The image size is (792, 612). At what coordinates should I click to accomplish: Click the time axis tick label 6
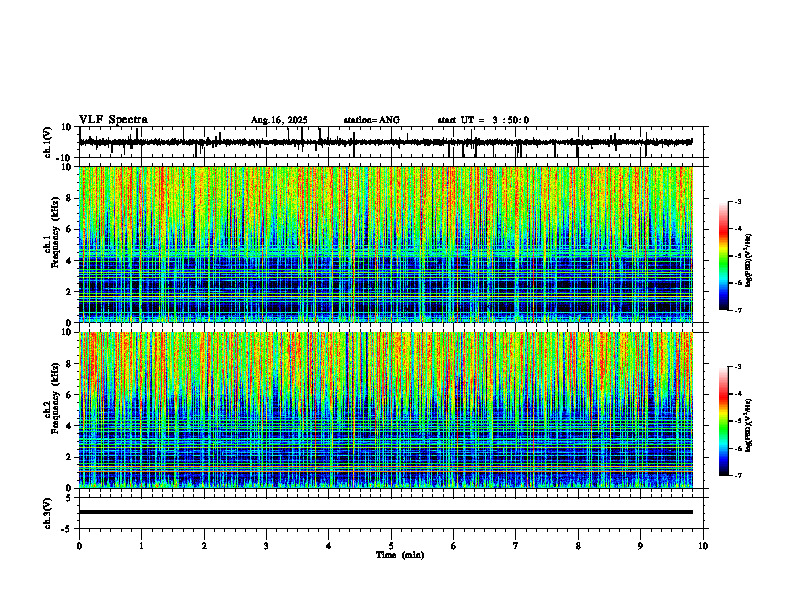(x=454, y=546)
